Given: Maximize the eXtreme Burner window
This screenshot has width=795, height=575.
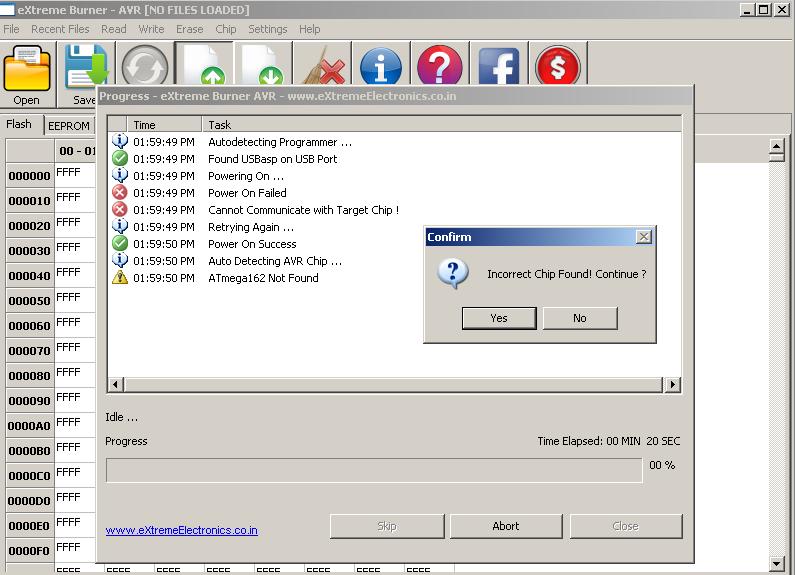Looking at the screenshot, I should [x=763, y=9].
